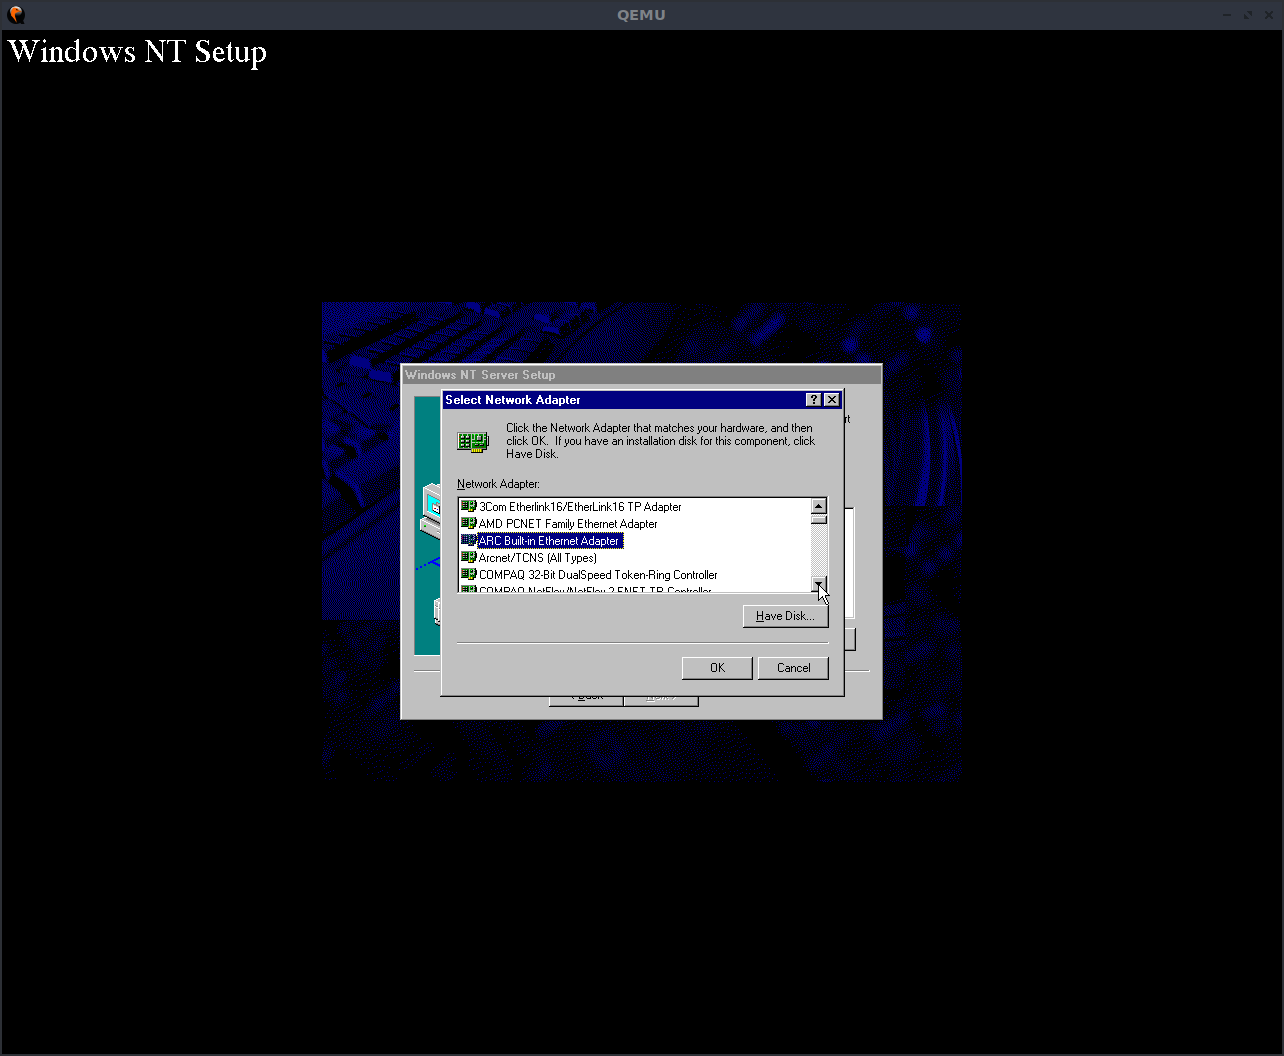Confirm adapter selection with OK
Image resolution: width=1284 pixels, height=1056 pixels.
(x=717, y=668)
